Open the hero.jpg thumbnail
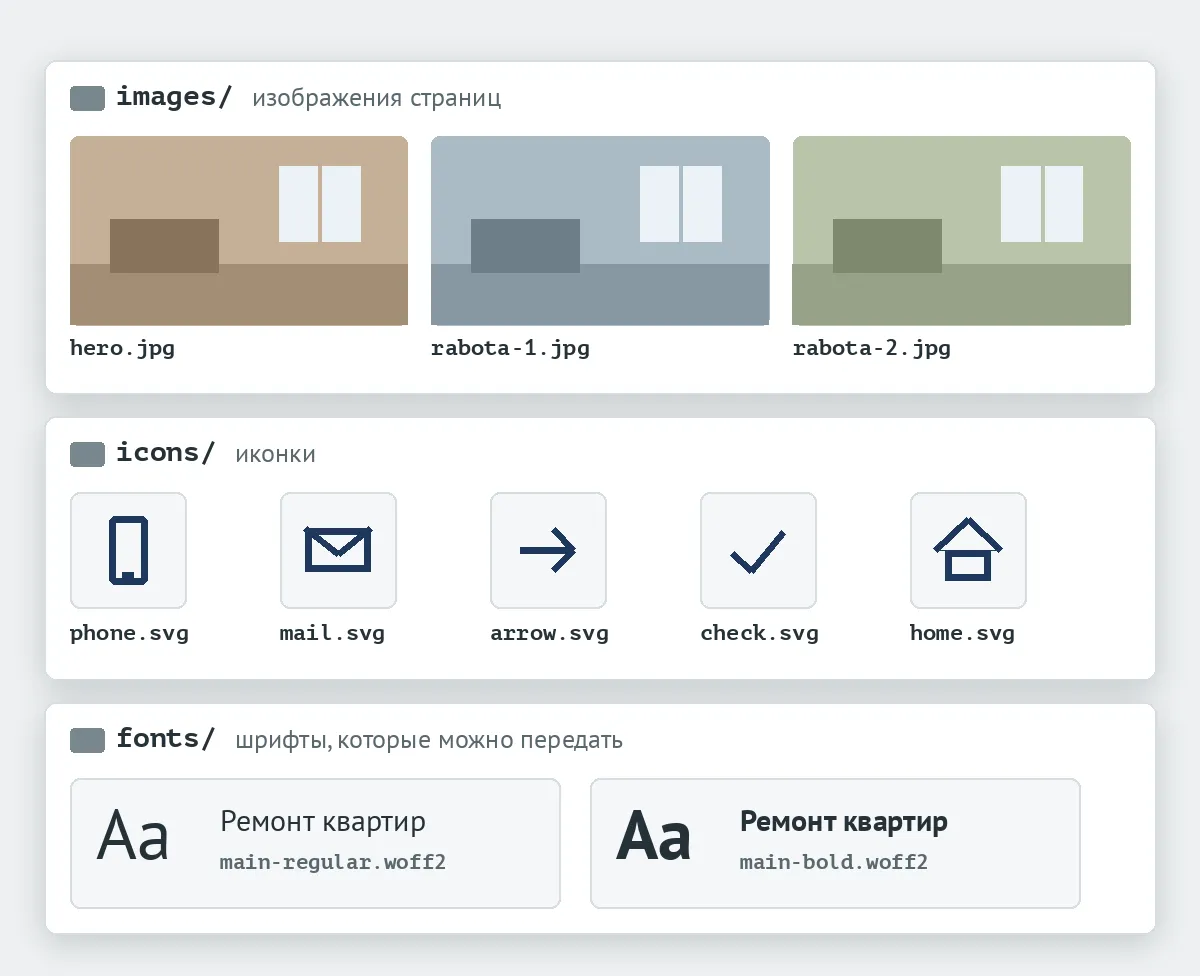This screenshot has width=1200, height=976. click(x=239, y=231)
